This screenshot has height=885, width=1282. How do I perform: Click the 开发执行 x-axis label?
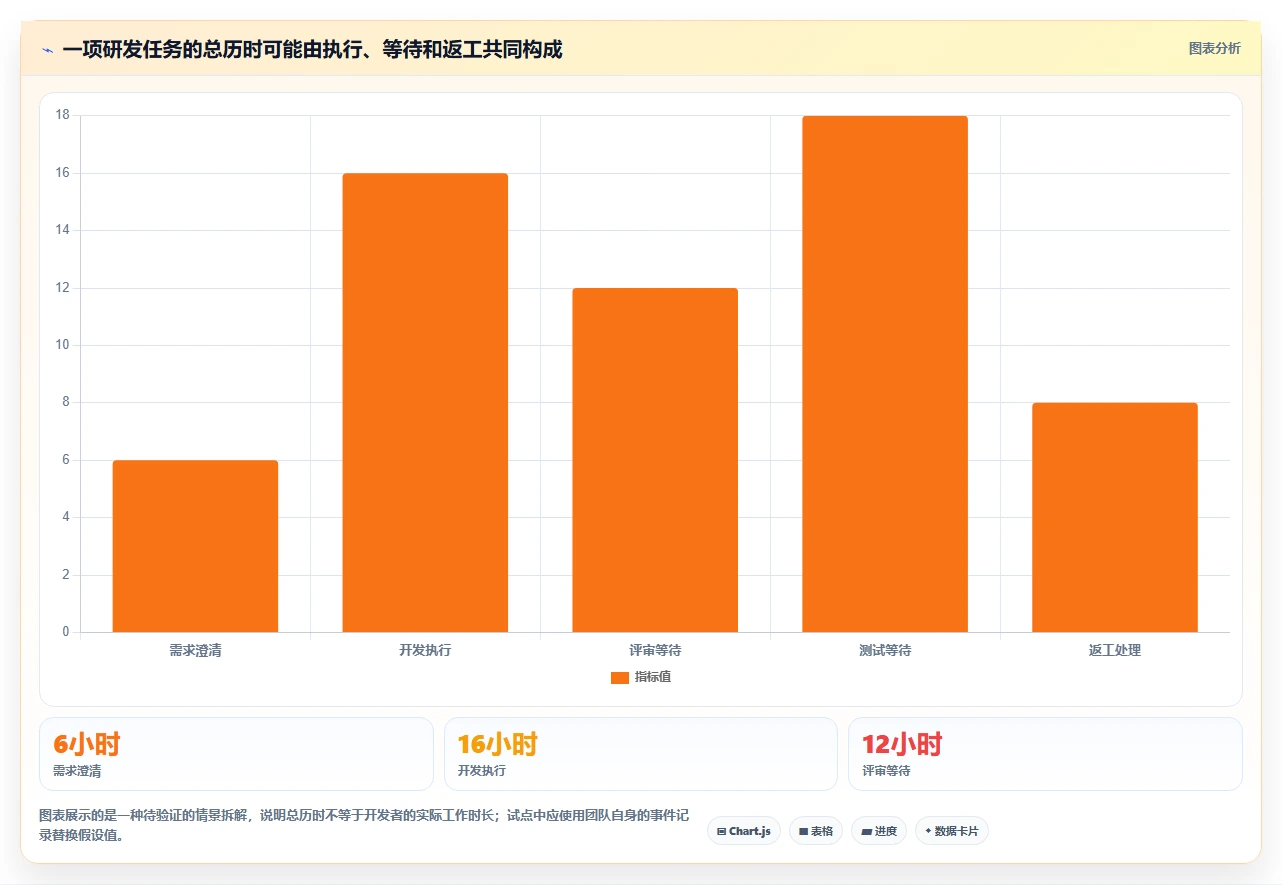(x=425, y=650)
